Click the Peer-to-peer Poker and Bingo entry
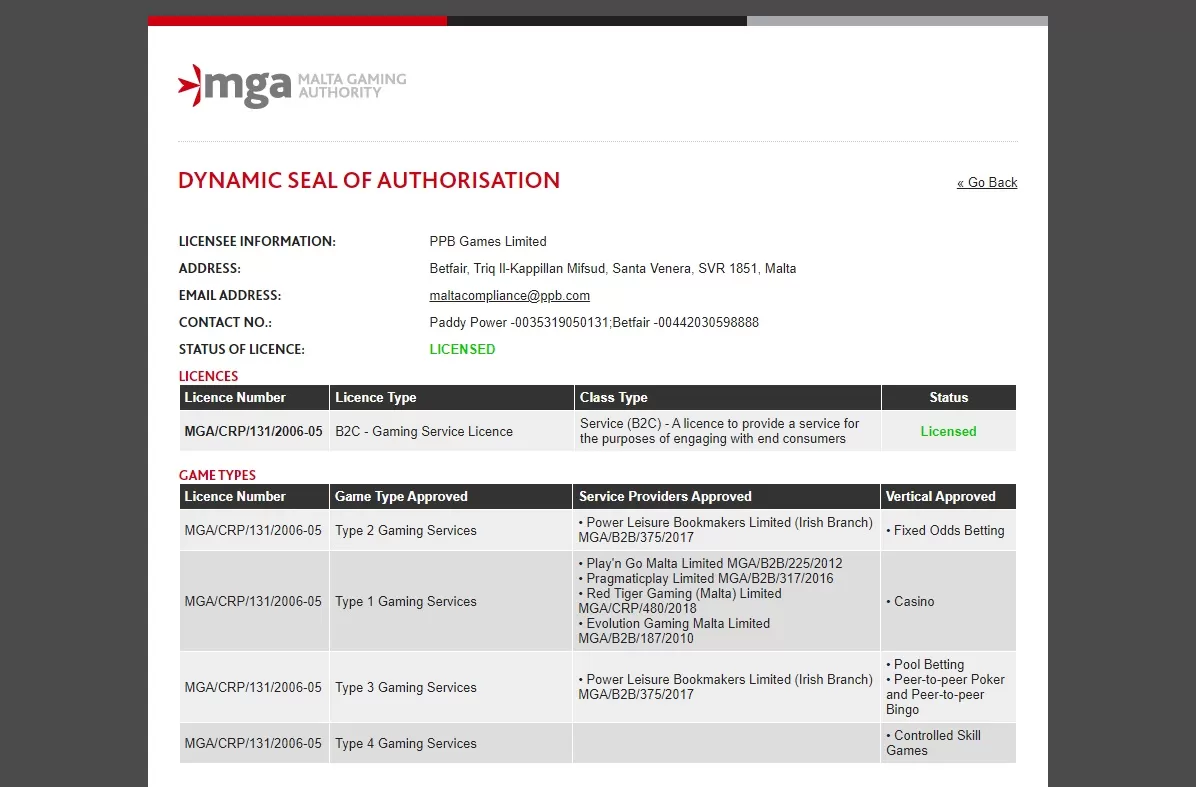The width and height of the screenshot is (1196, 787). pos(945,694)
